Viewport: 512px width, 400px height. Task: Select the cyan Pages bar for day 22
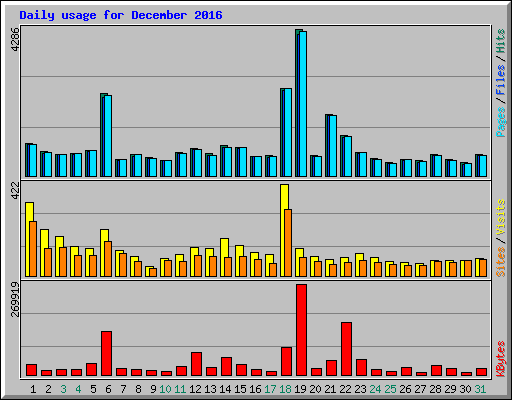click(348, 157)
